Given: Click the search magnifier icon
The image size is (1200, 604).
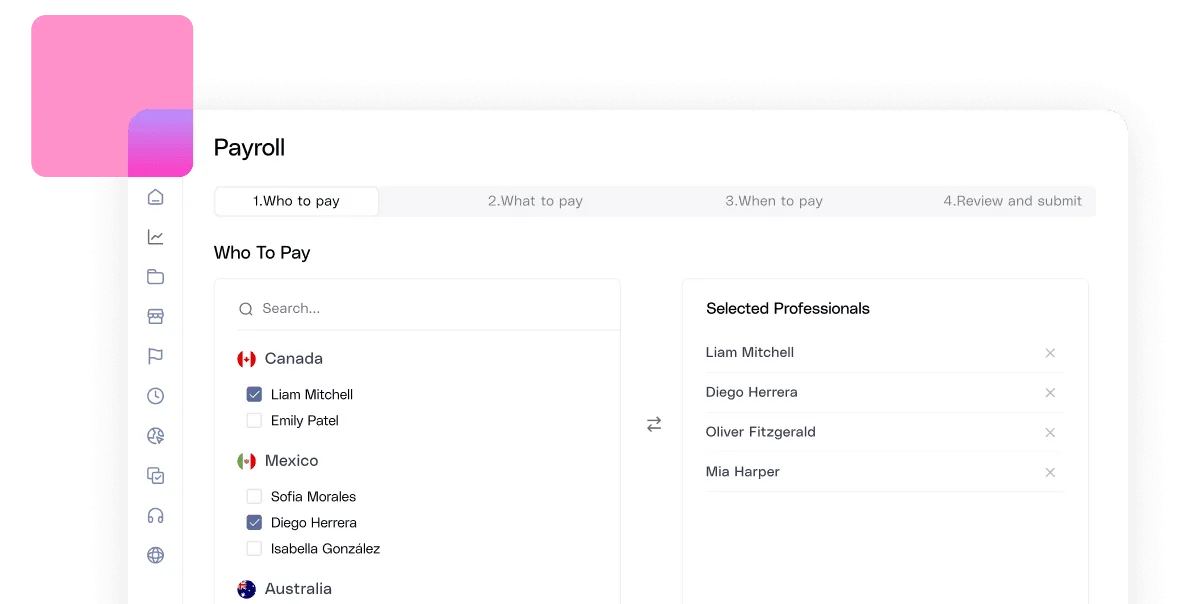Looking at the screenshot, I should [x=246, y=309].
